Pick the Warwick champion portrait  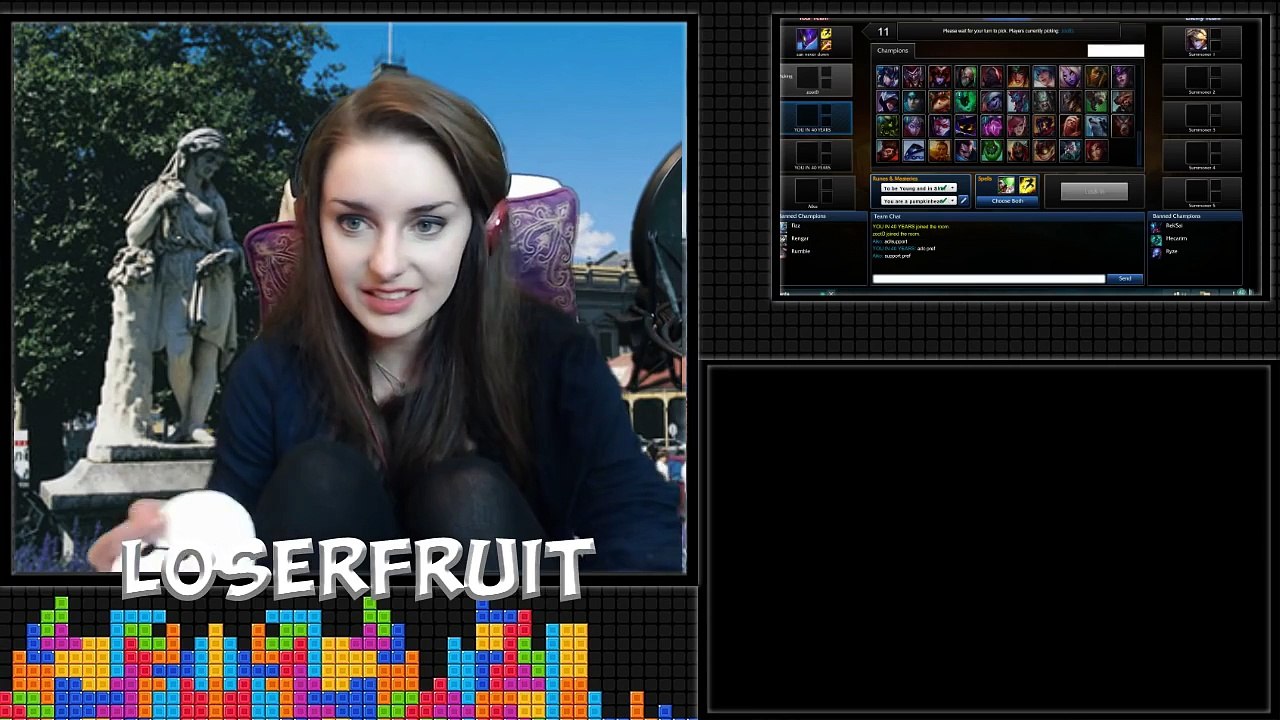point(1122,126)
